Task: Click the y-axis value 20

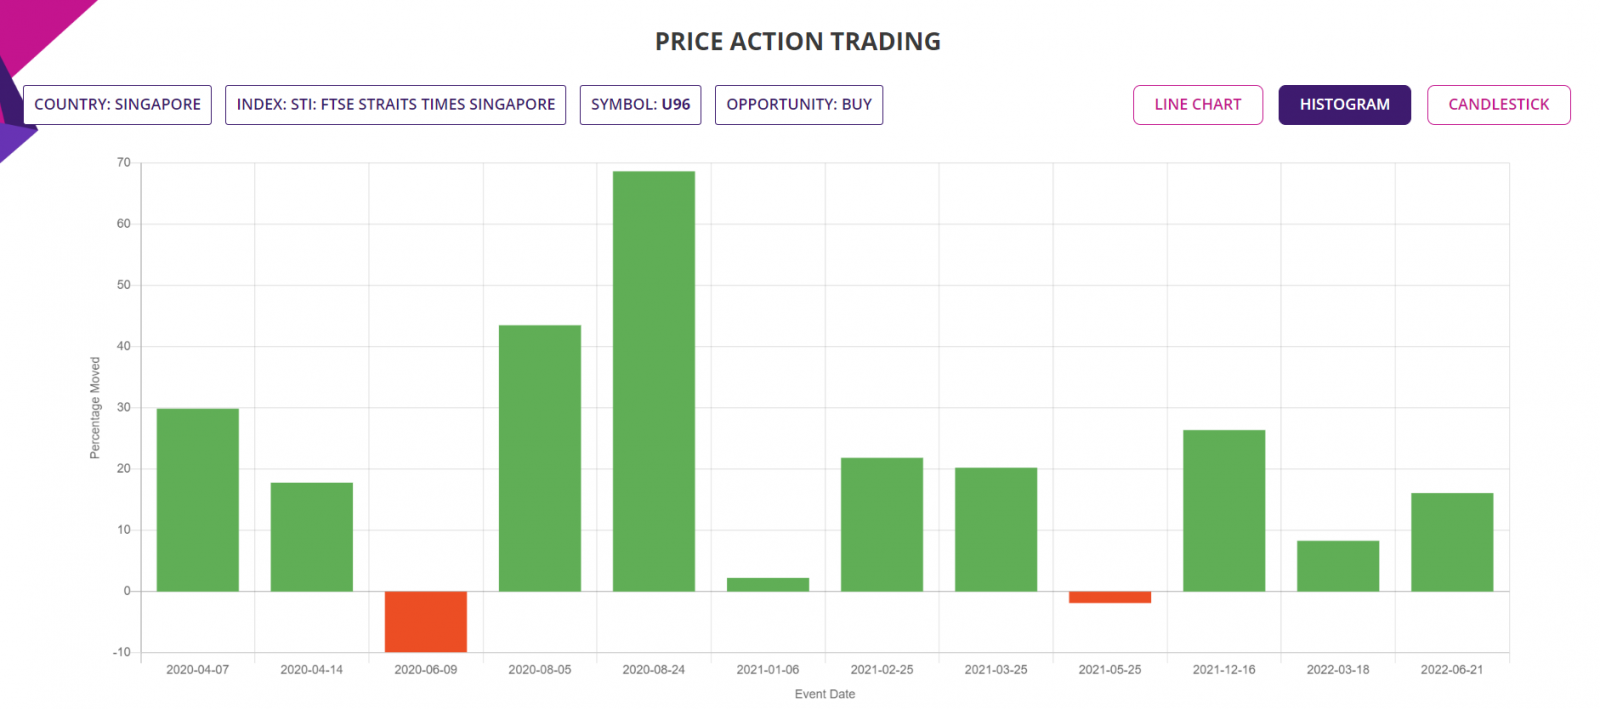Action: pos(124,469)
